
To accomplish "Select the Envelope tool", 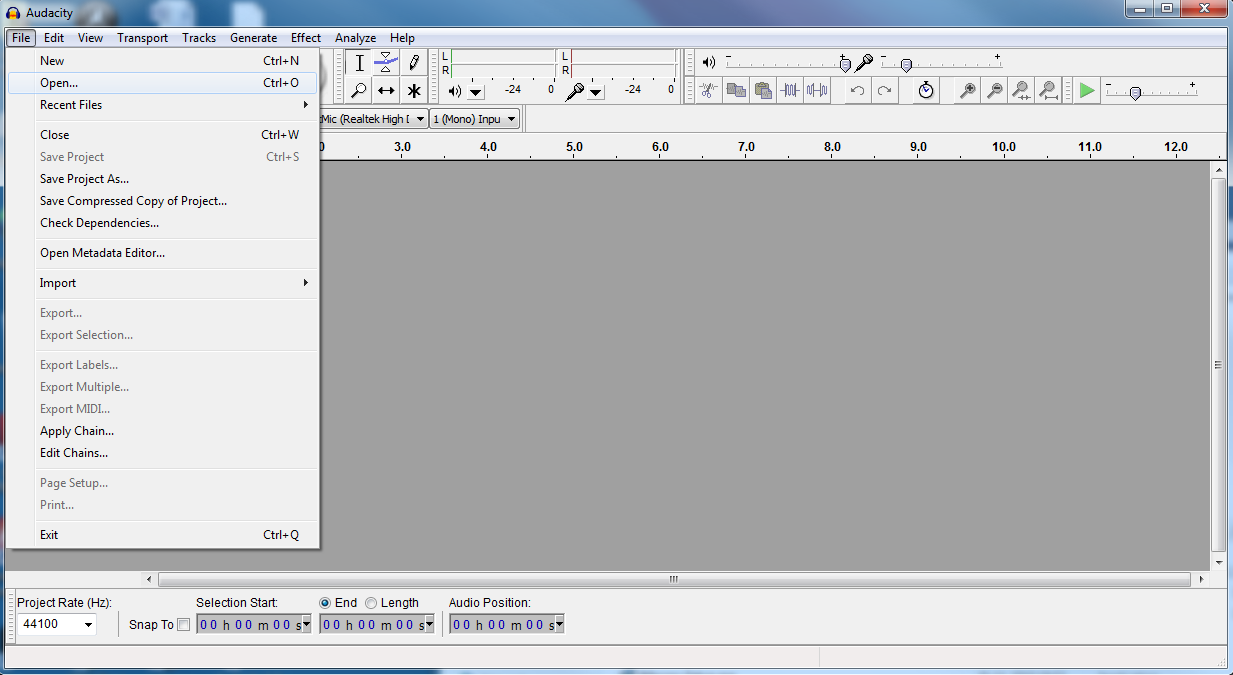I will [386, 62].
